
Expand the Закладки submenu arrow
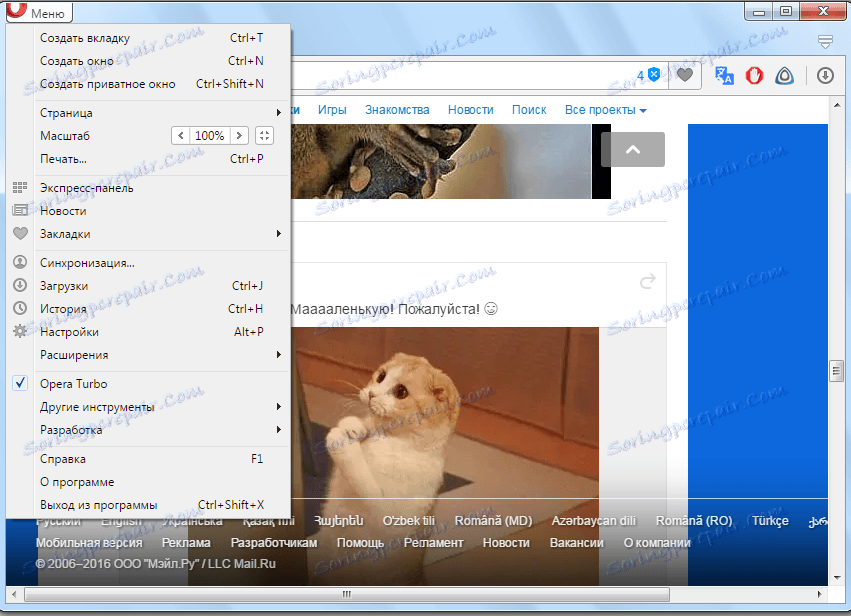click(x=278, y=233)
